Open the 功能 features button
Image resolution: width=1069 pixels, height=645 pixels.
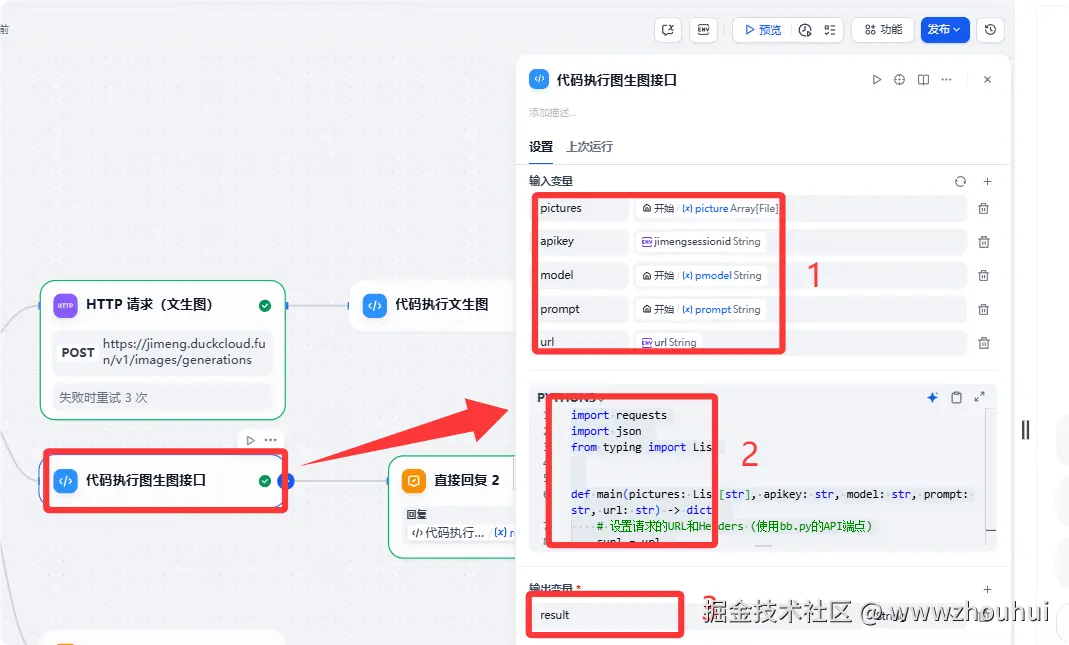pyautogui.click(x=883, y=29)
